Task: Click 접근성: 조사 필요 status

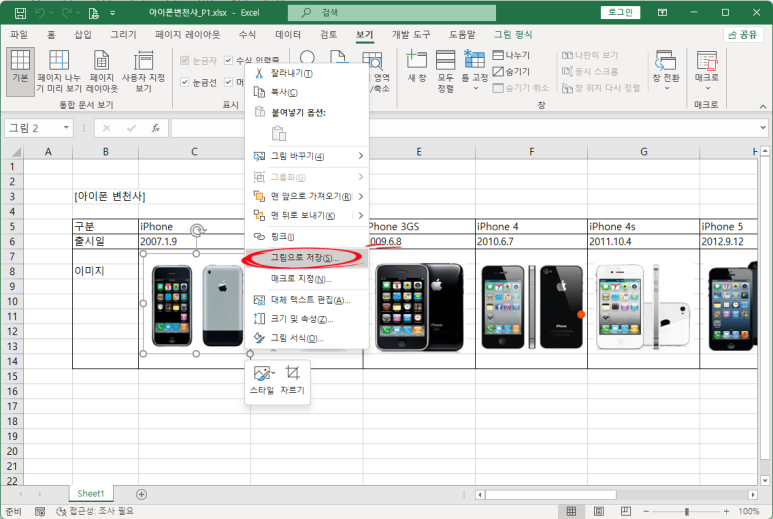Action: pos(95,511)
